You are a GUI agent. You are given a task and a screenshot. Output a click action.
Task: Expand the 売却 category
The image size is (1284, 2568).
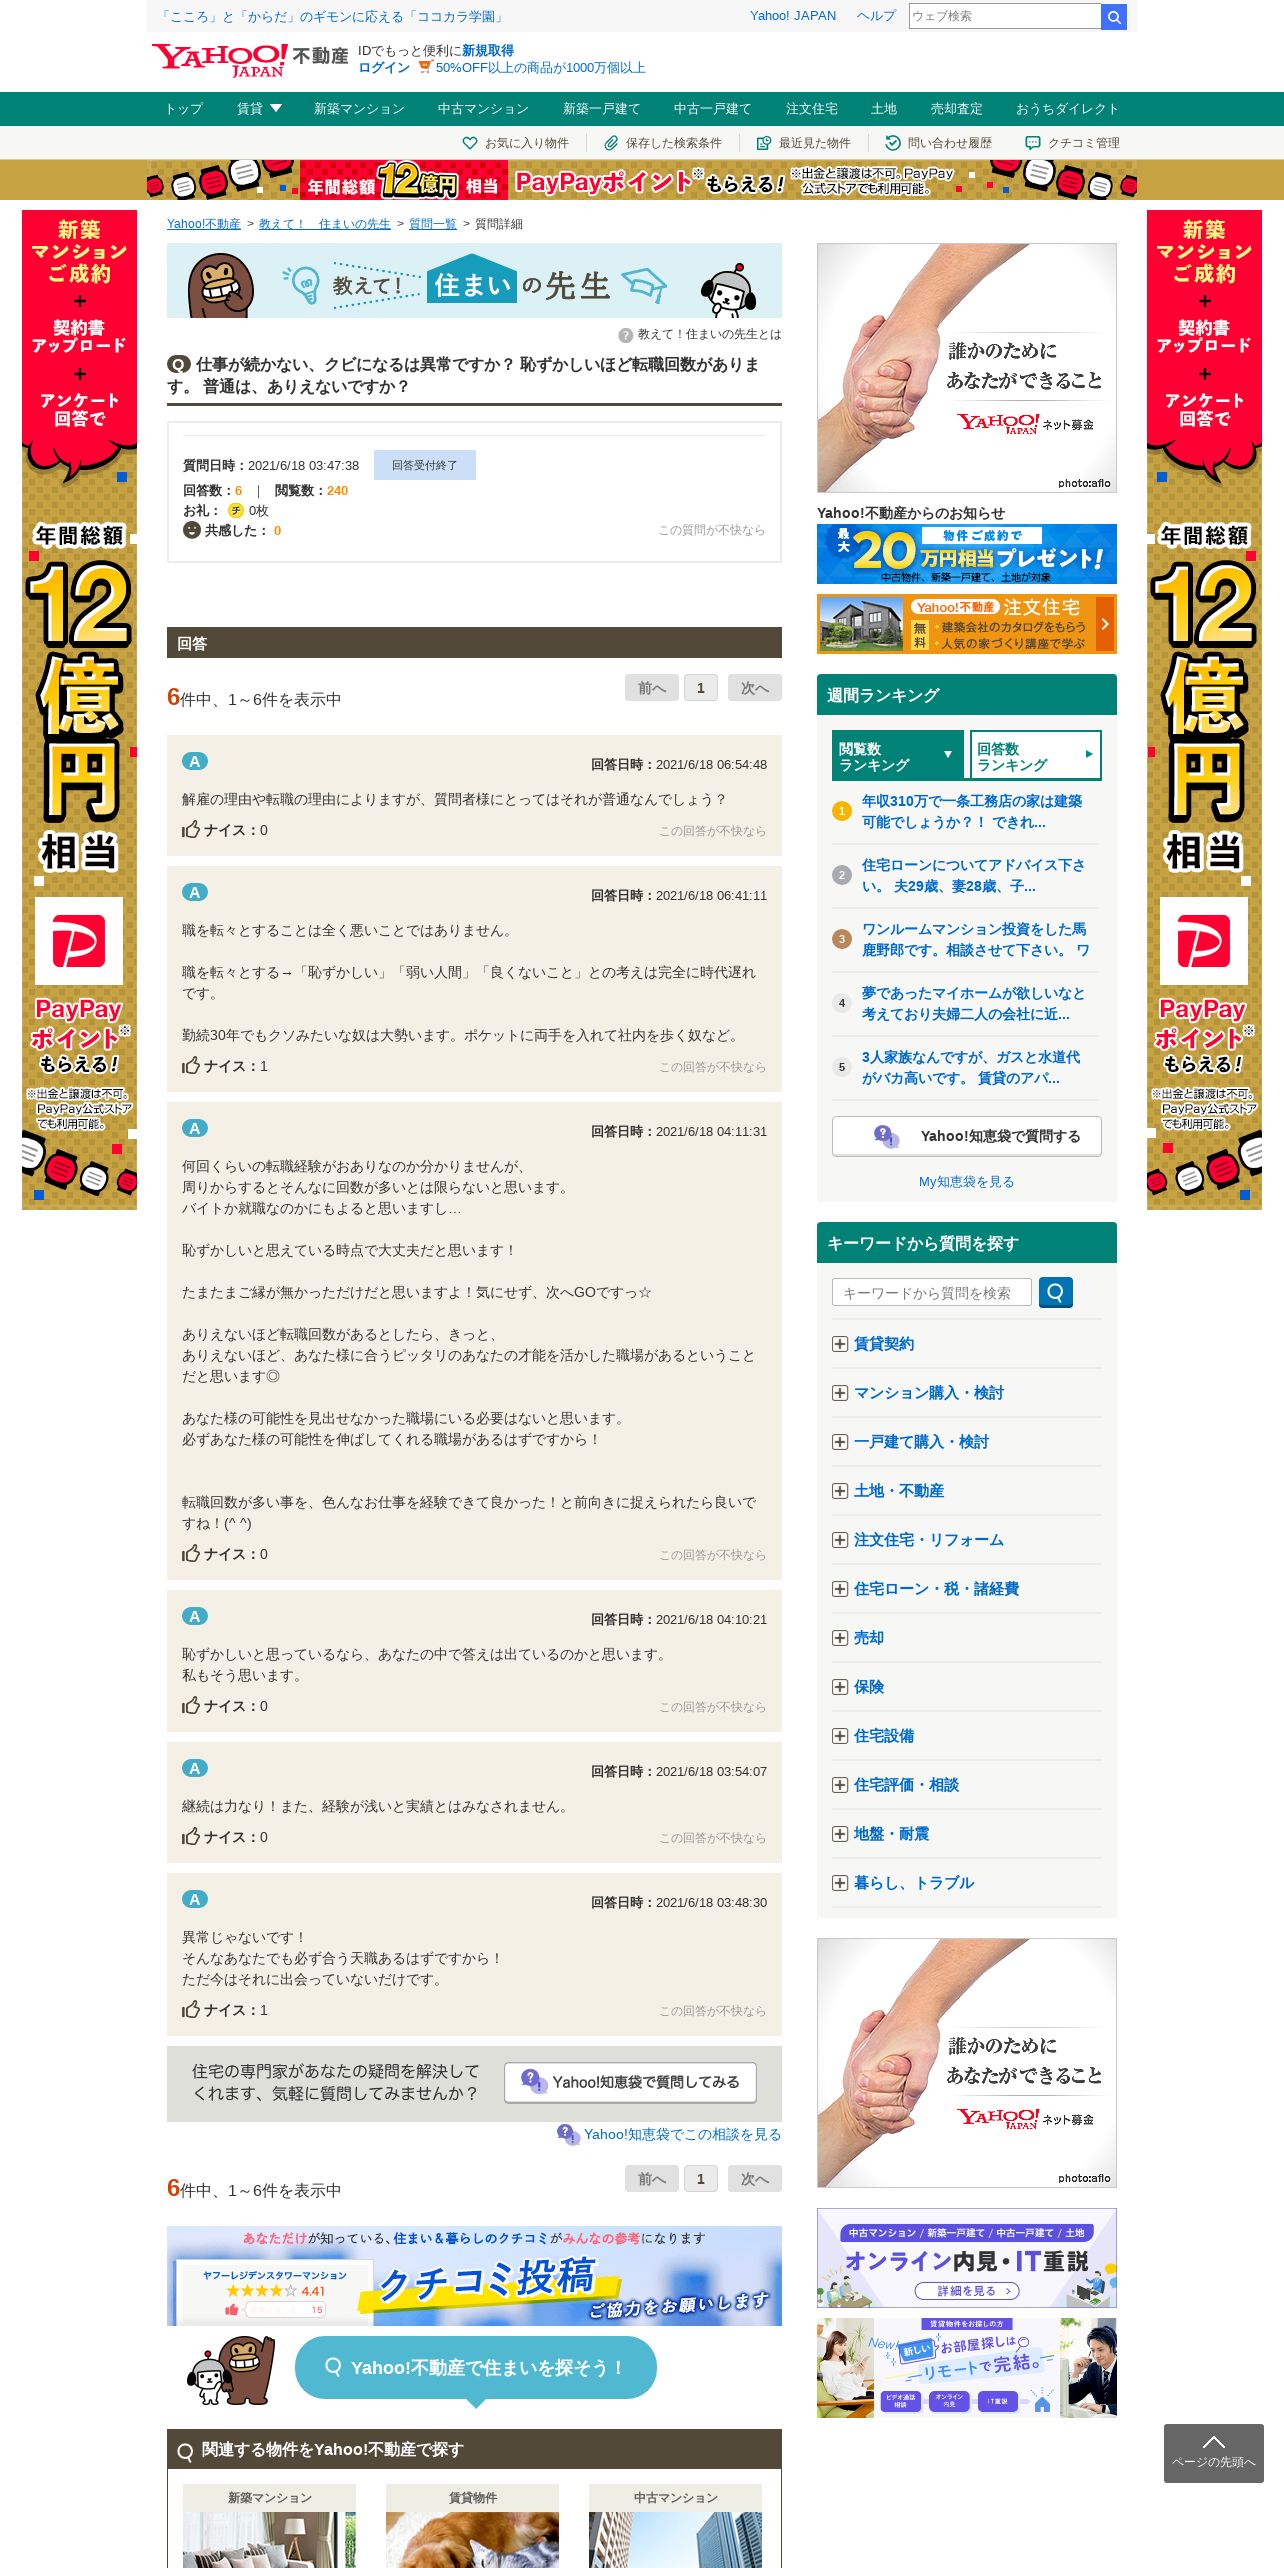point(840,1638)
